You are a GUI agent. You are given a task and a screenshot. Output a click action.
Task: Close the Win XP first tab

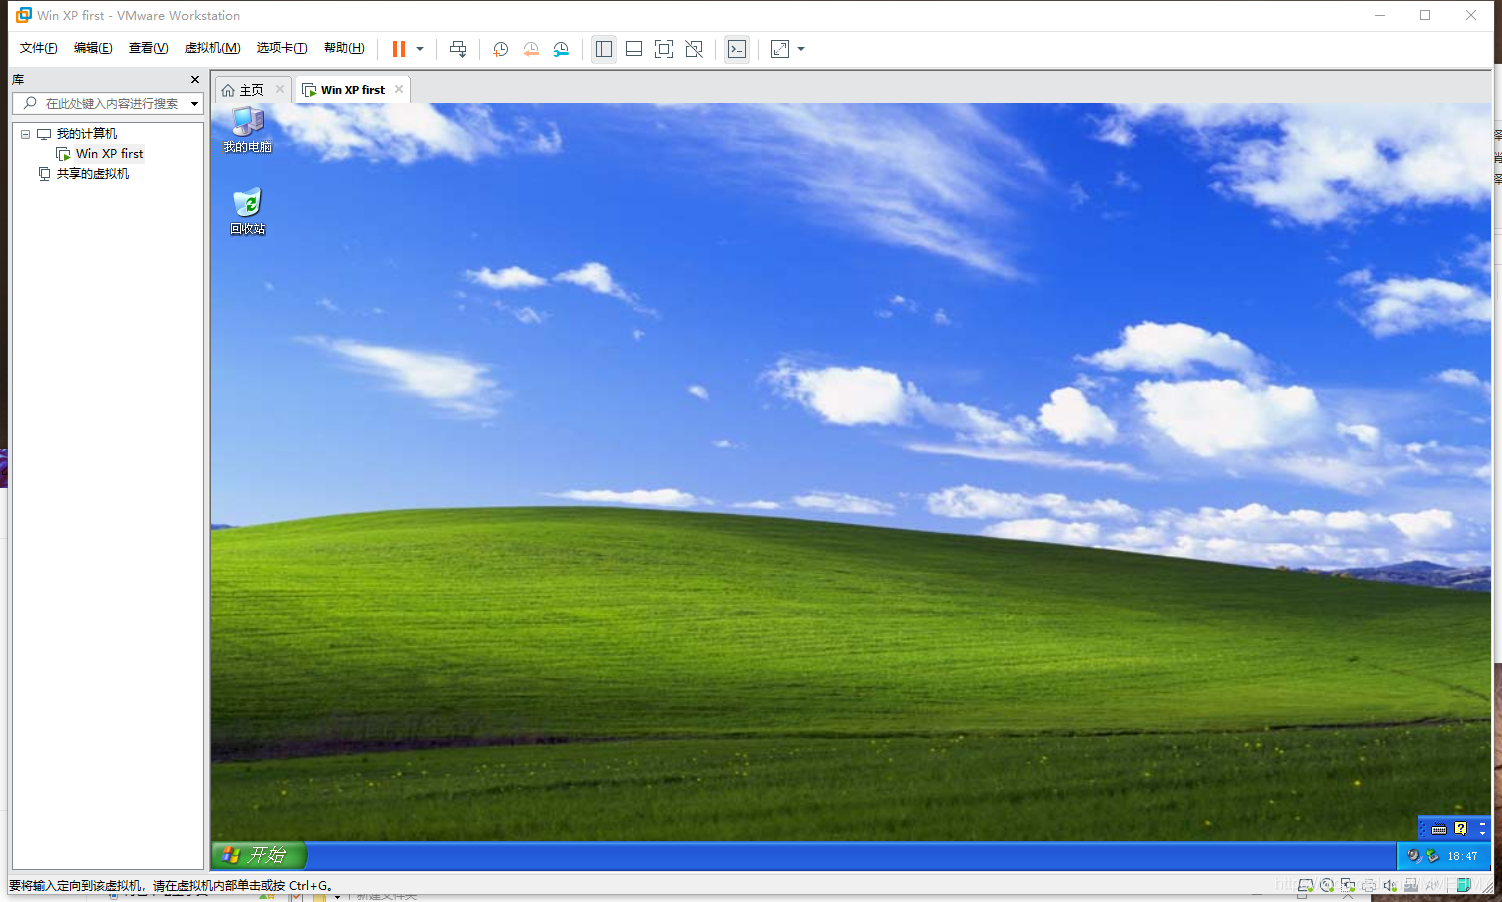pyautogui.click(x=399, y=89)
